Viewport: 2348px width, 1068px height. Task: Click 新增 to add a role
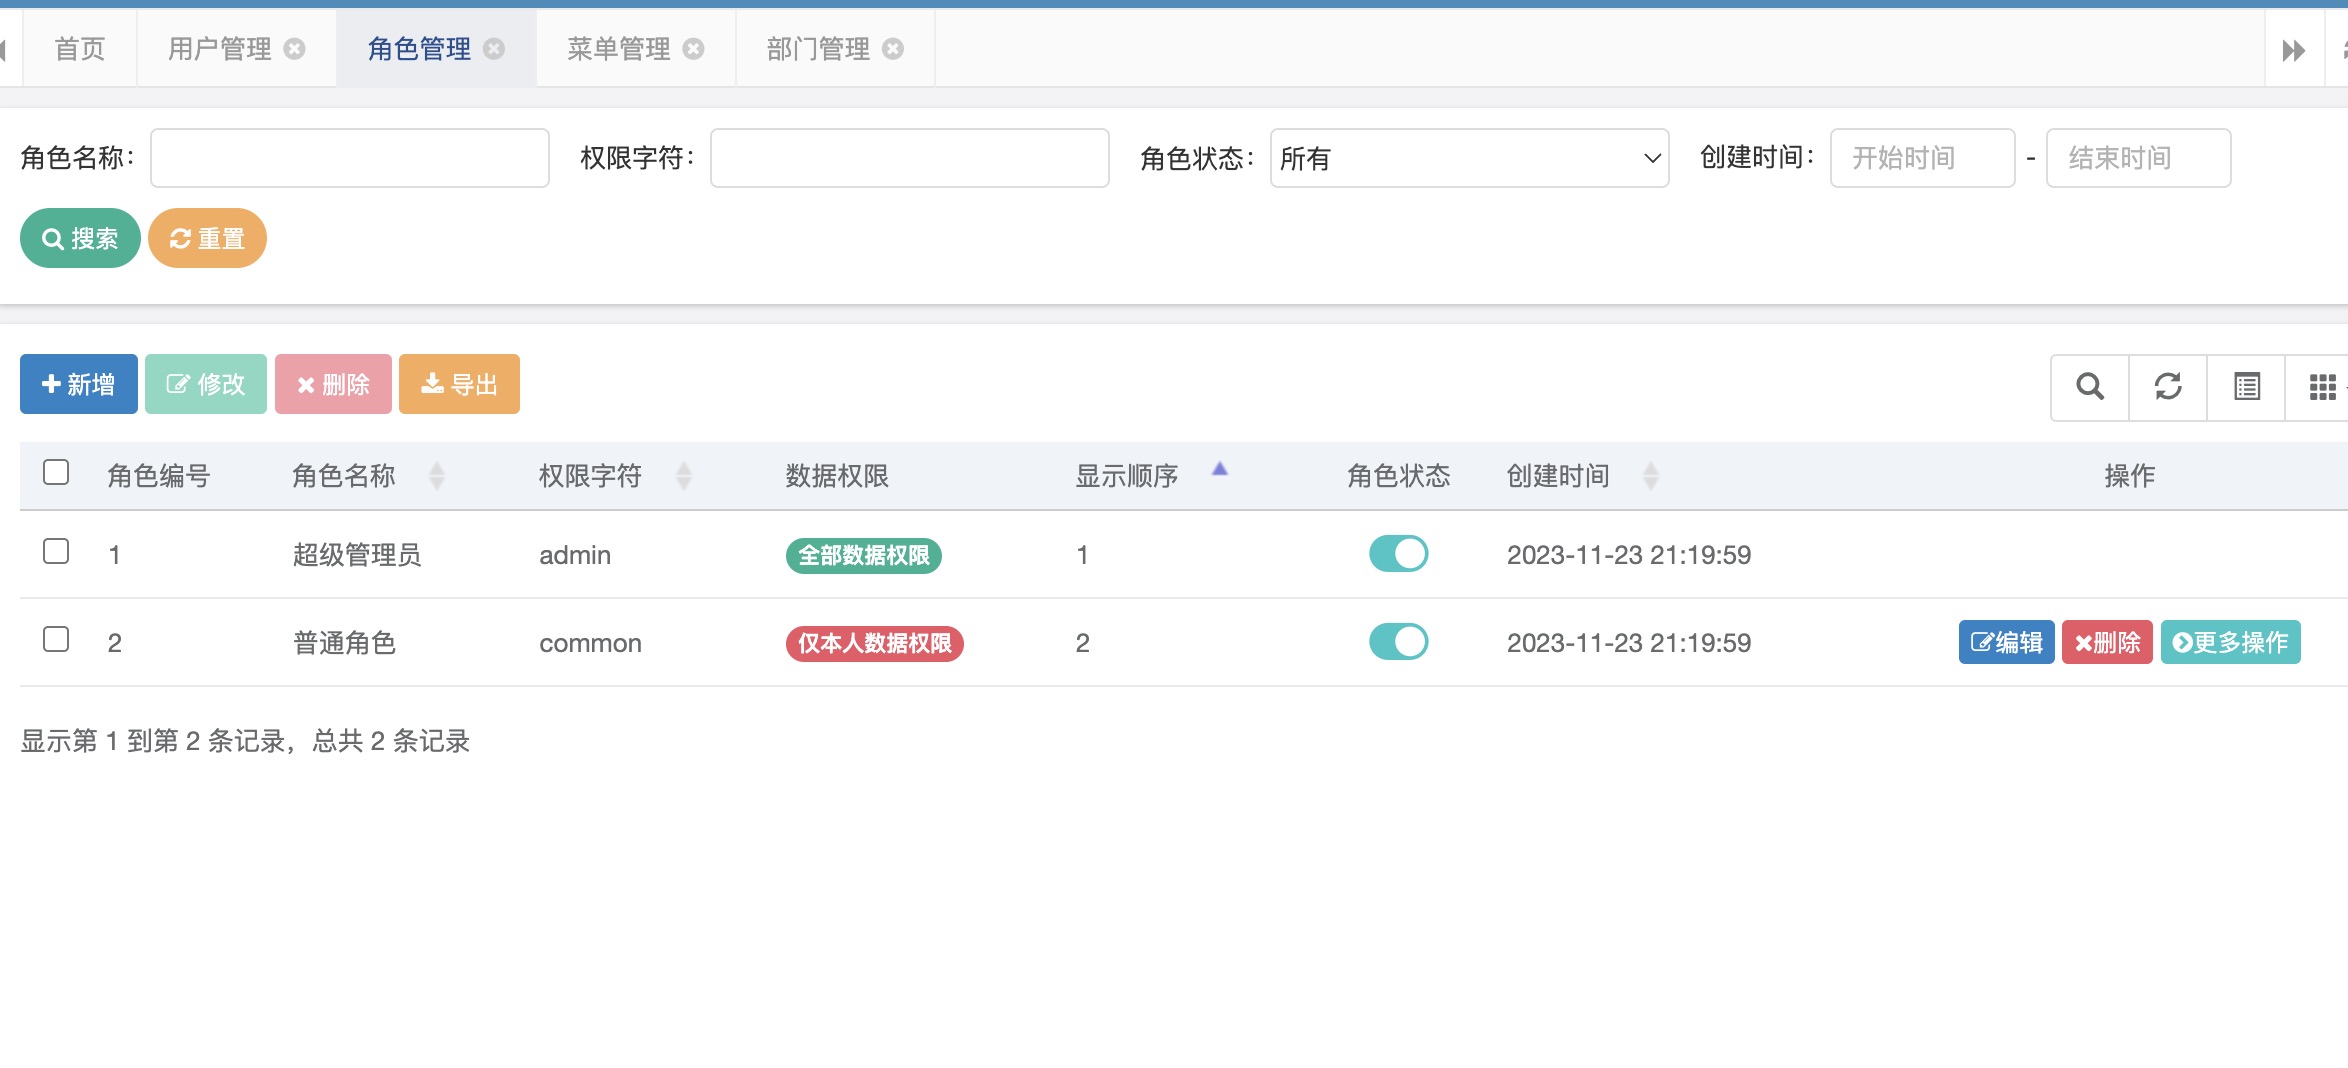tap(79, 384)
